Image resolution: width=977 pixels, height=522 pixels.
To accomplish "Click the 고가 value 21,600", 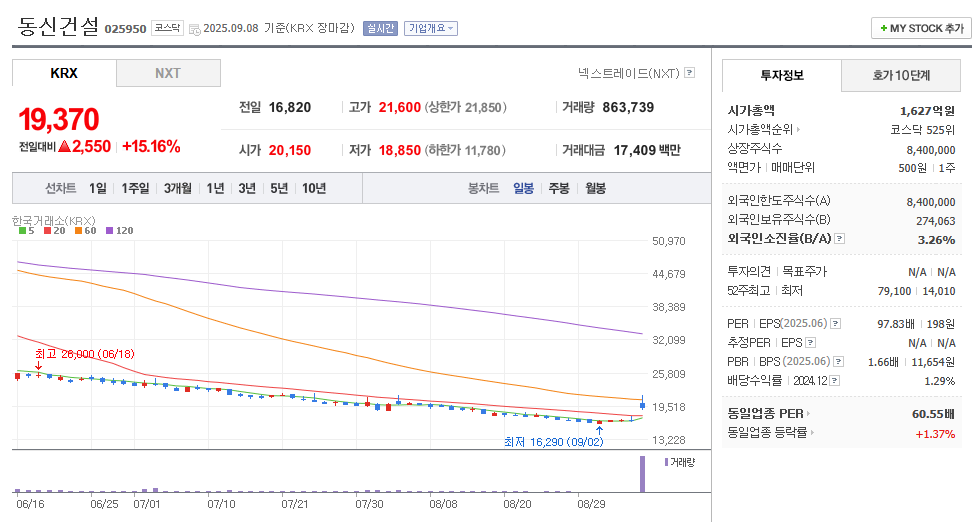I will (400, 107).
